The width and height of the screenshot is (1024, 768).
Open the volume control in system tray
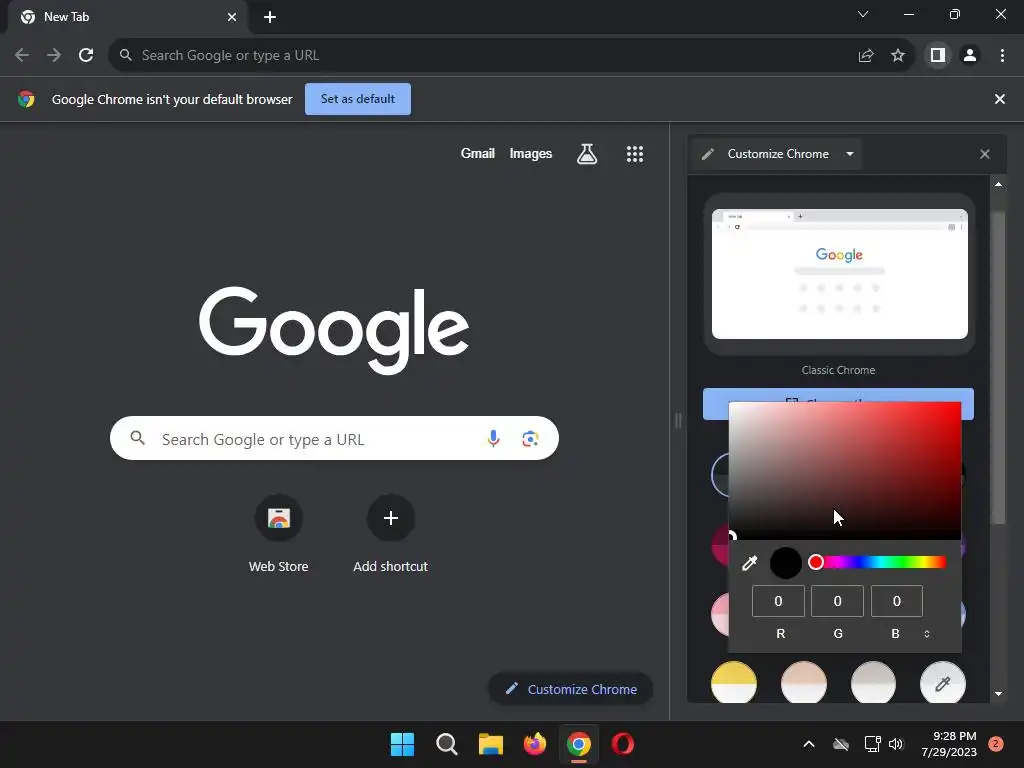pos(896,744)
